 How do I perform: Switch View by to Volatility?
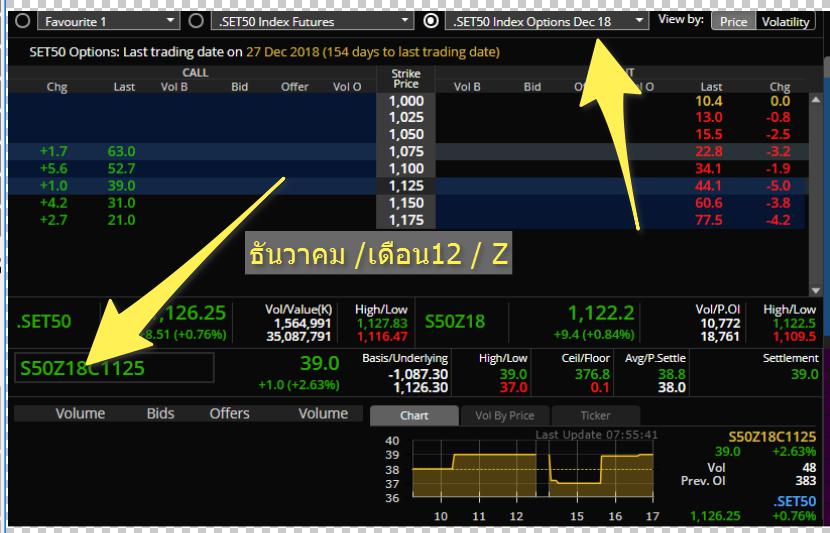coord(786,22)
